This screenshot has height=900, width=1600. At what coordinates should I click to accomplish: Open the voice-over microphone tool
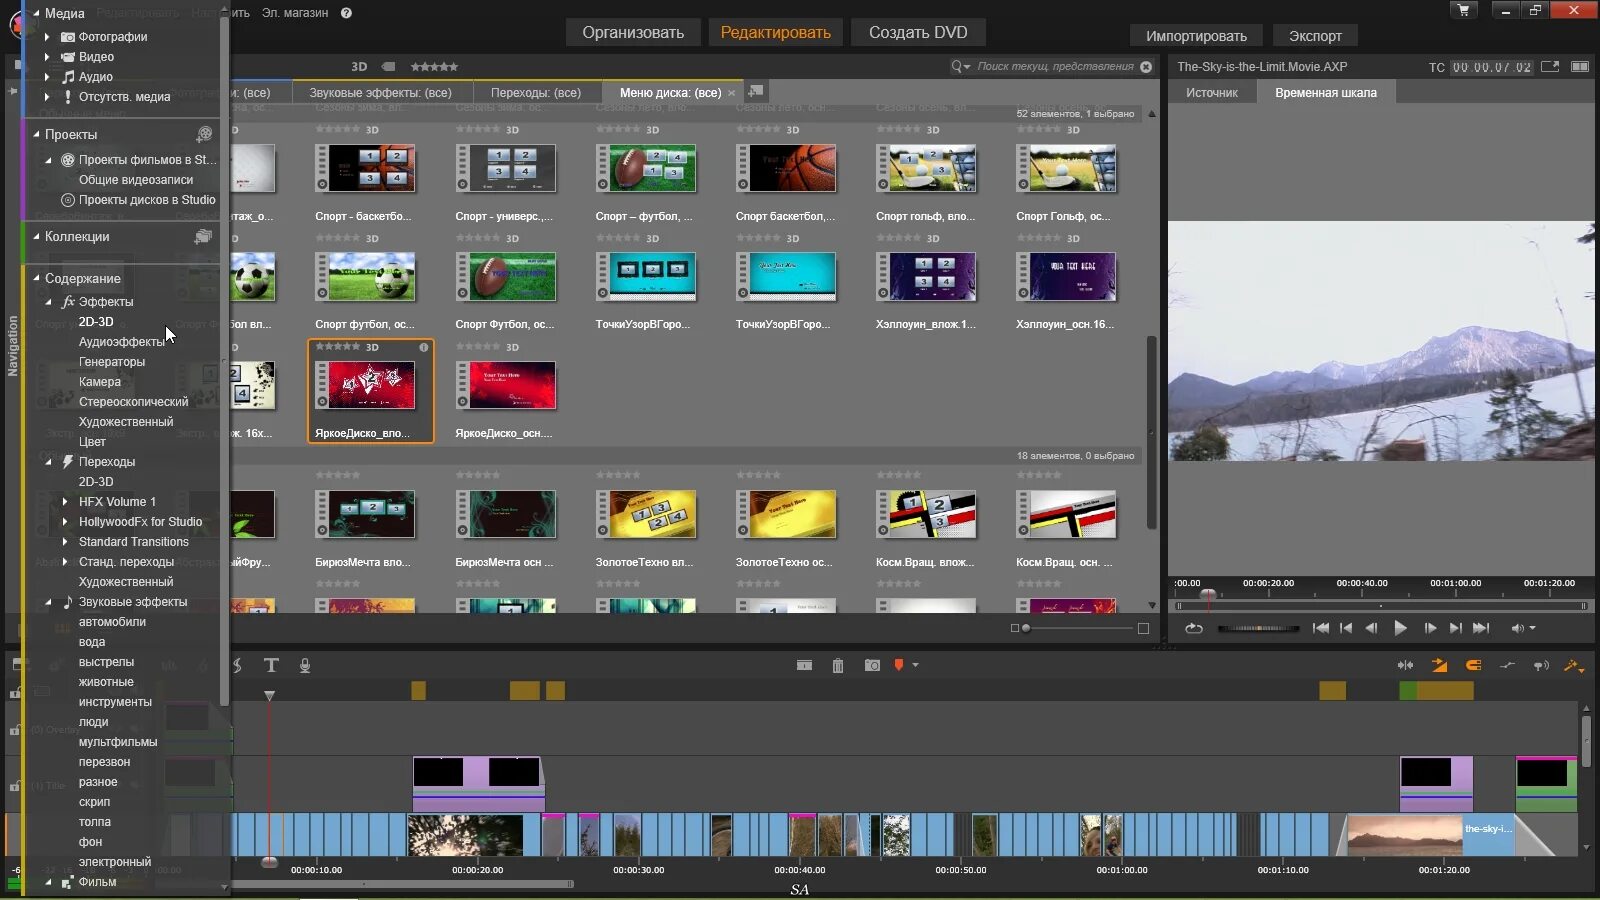(x=305, y=665)
